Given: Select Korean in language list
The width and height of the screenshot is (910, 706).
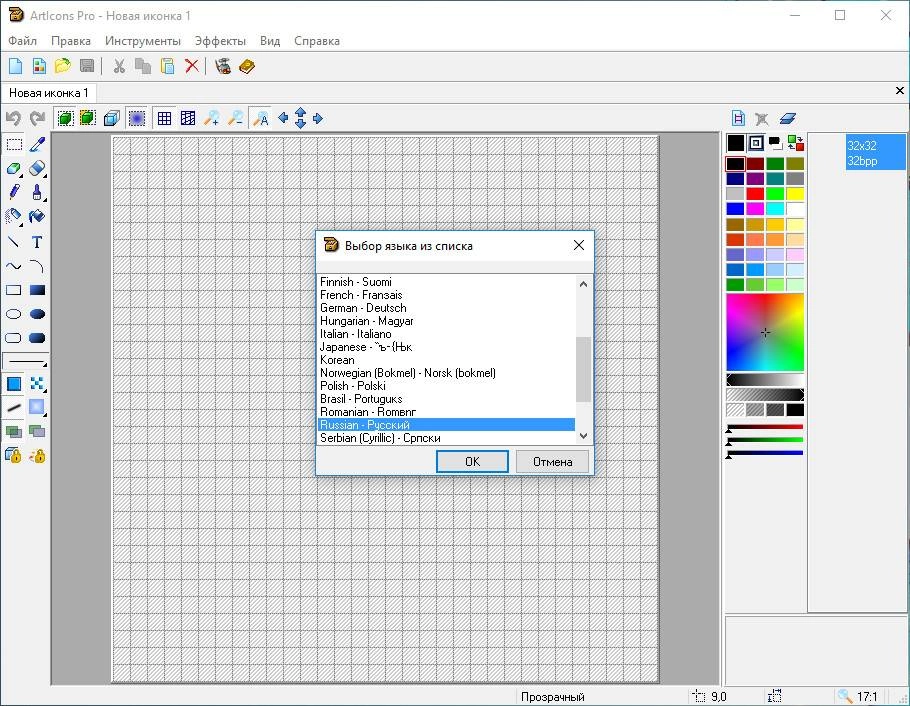Looking at the screenshot, I should [x=447, y=360].
